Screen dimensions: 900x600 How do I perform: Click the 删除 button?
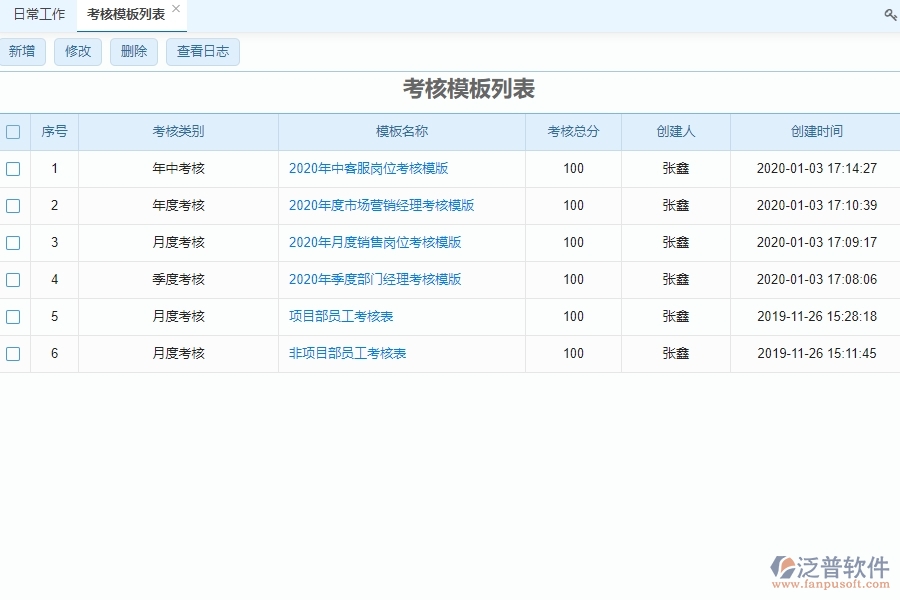click(x=133, y=51)
